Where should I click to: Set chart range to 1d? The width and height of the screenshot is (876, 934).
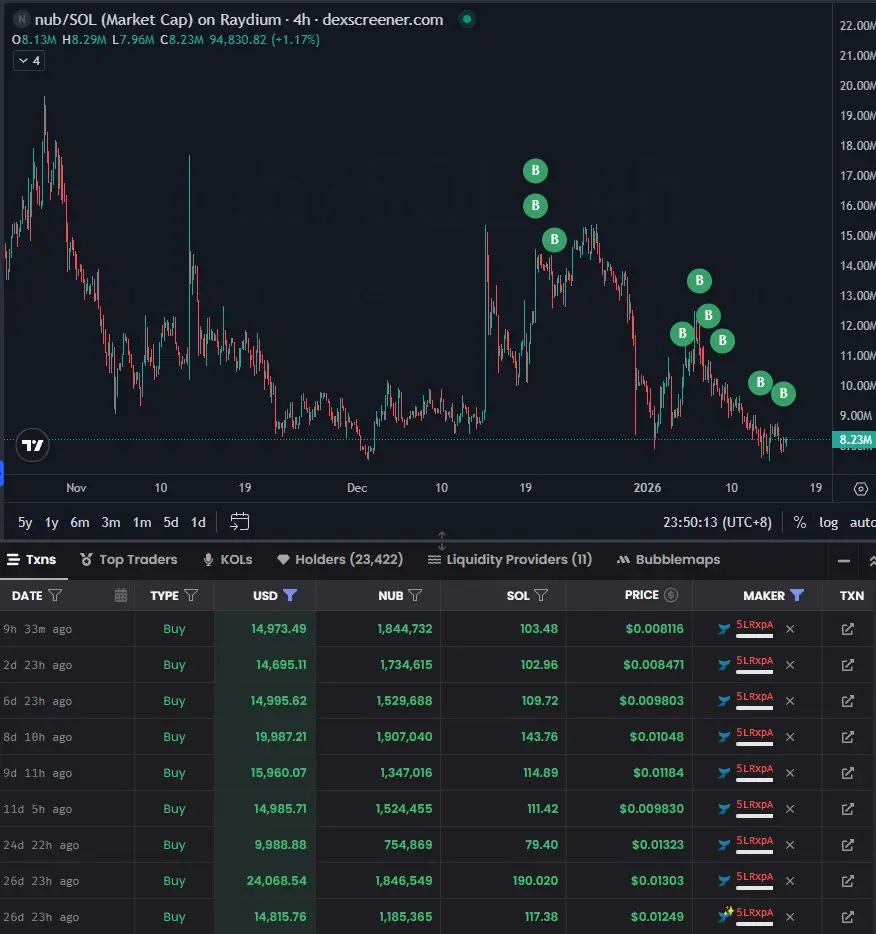(198, 522)
